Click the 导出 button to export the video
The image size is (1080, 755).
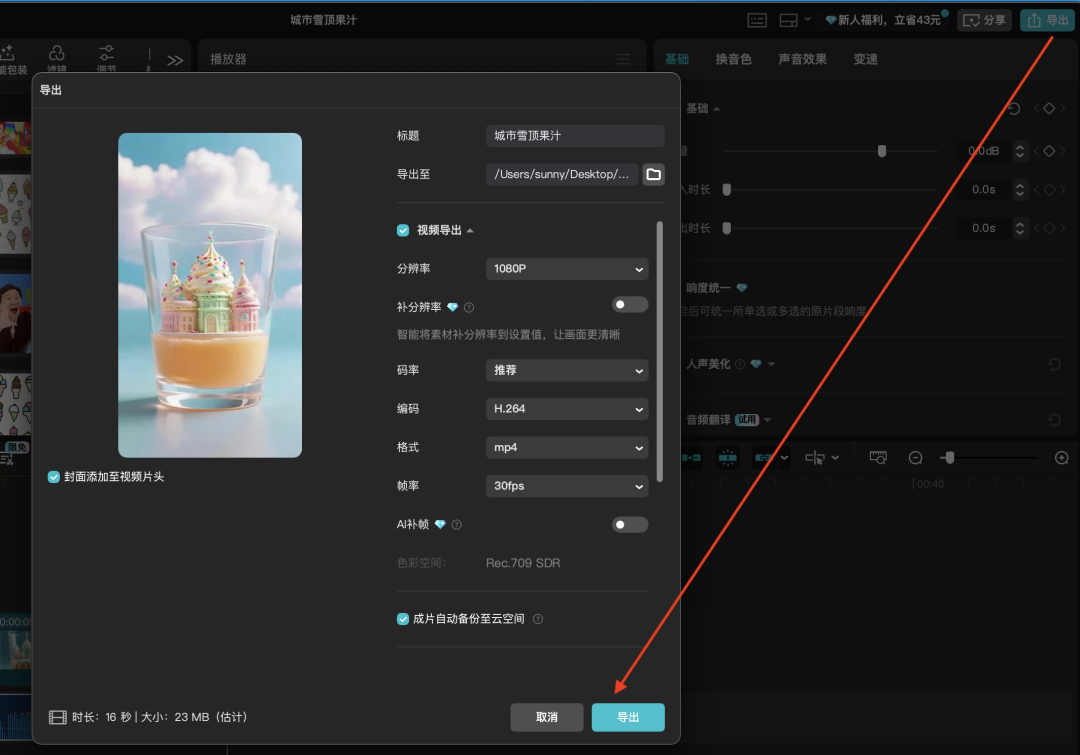(x=628, y=717)
